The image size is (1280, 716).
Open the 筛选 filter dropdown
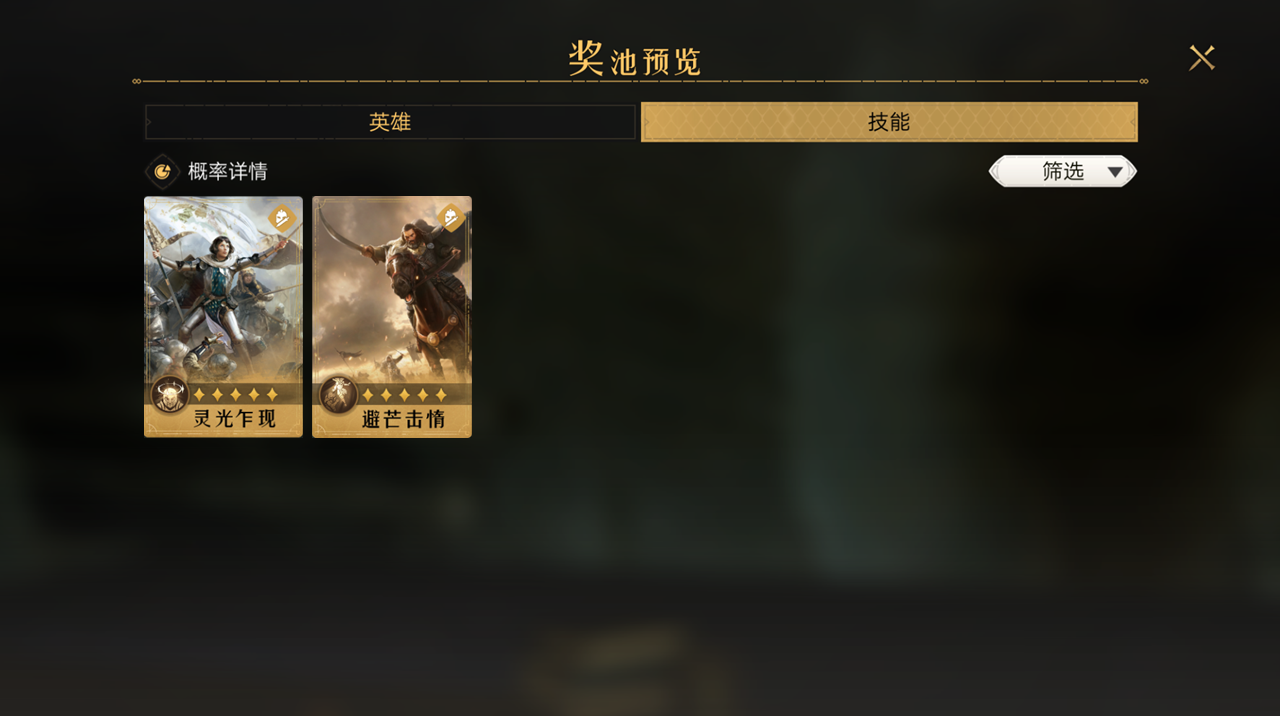point(1063,171)
